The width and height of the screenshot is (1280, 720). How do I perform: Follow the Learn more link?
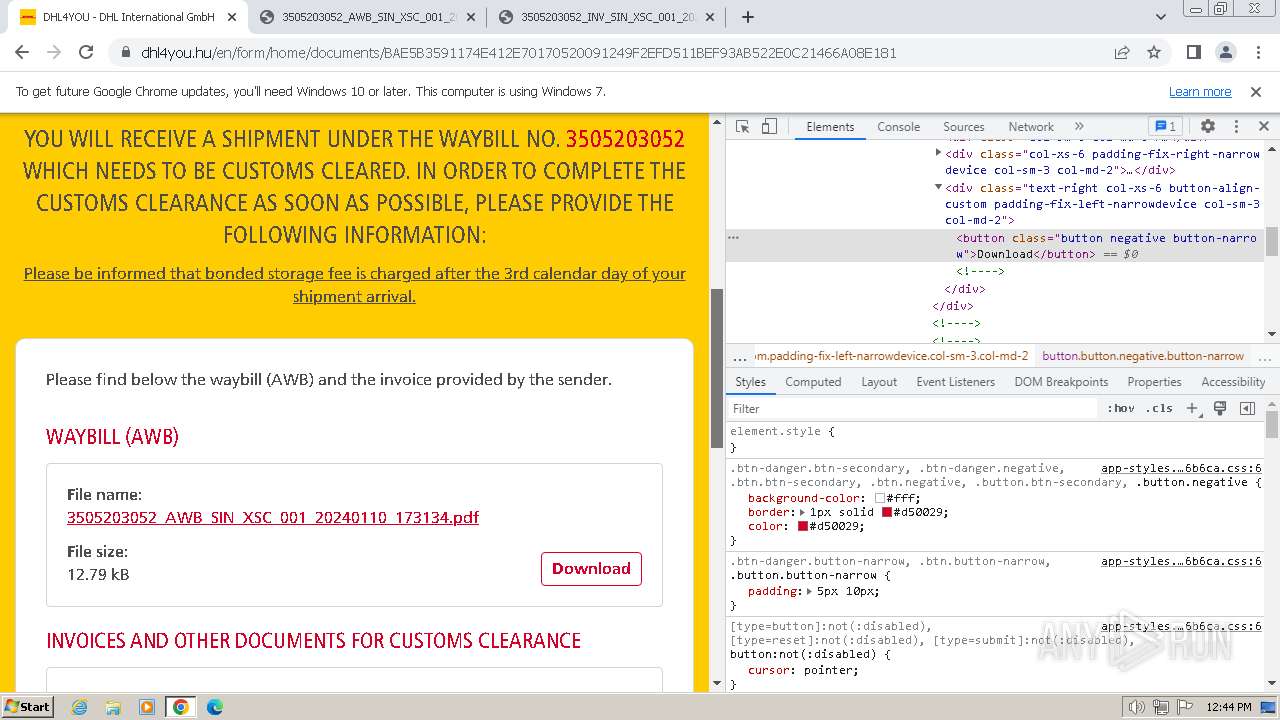1200,91
